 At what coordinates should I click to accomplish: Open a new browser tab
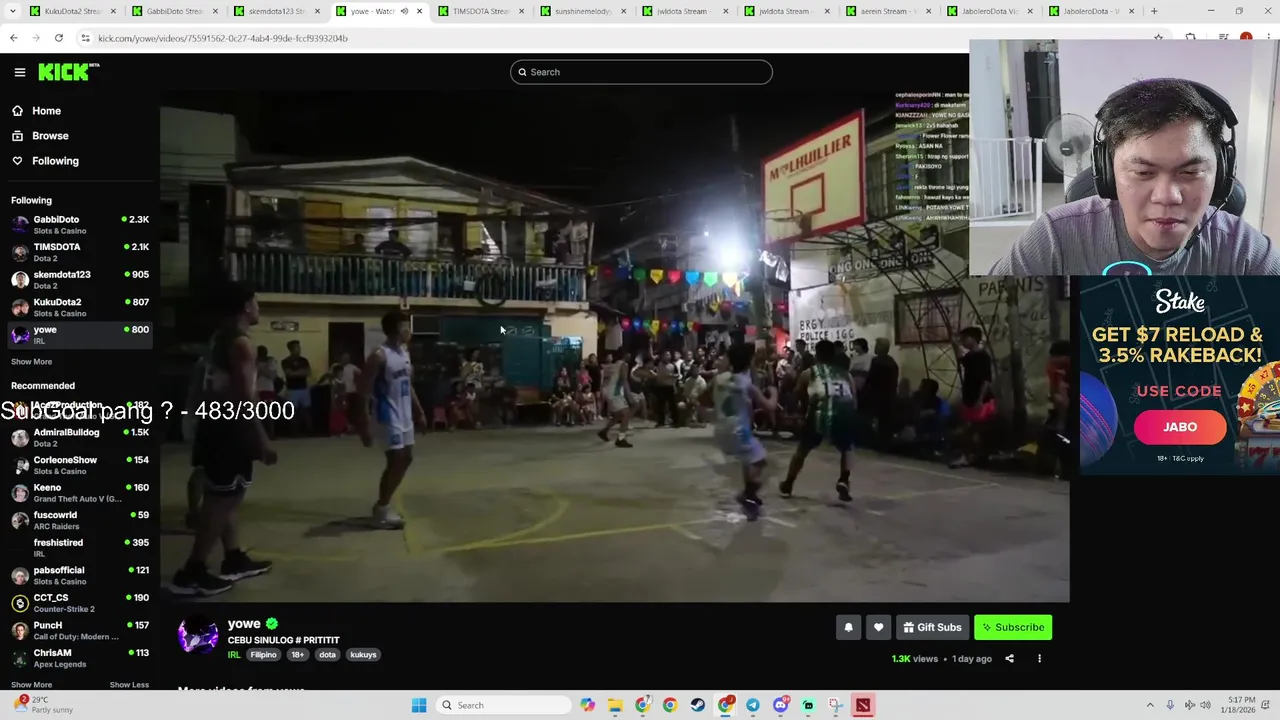(x=1154, y=11)
